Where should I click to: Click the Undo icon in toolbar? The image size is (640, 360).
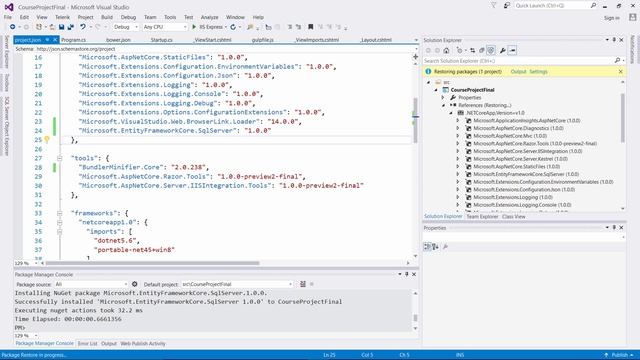click(x=83, y=27)
